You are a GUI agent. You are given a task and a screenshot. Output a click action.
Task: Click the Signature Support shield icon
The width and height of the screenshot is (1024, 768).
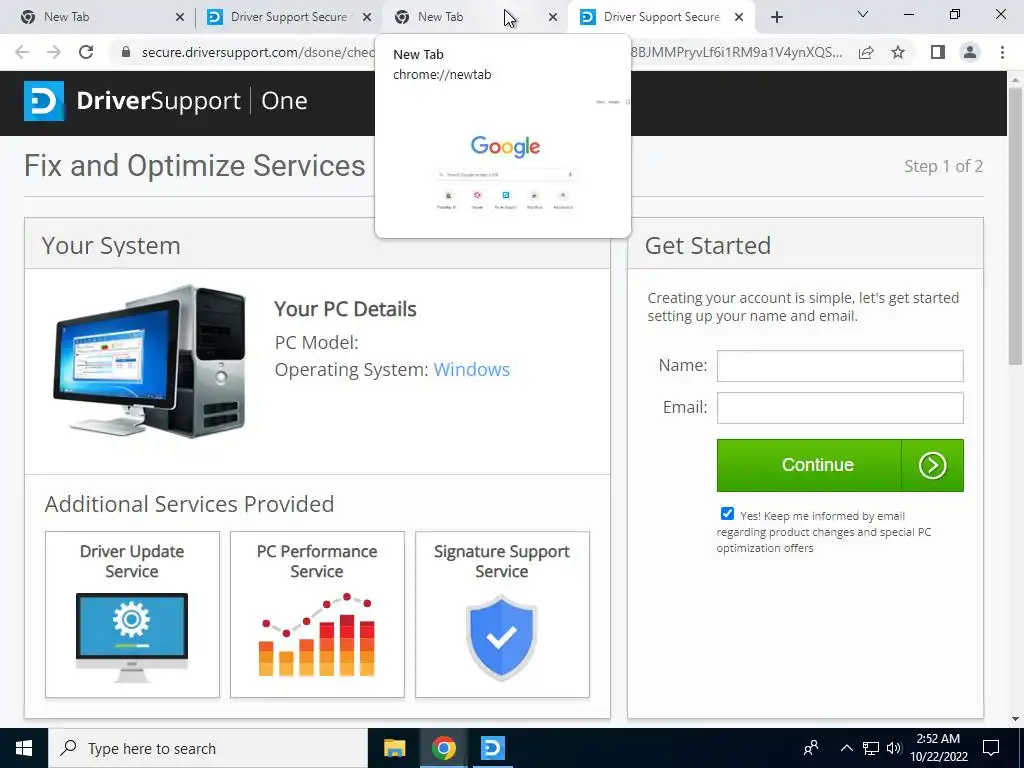(502, 637)
